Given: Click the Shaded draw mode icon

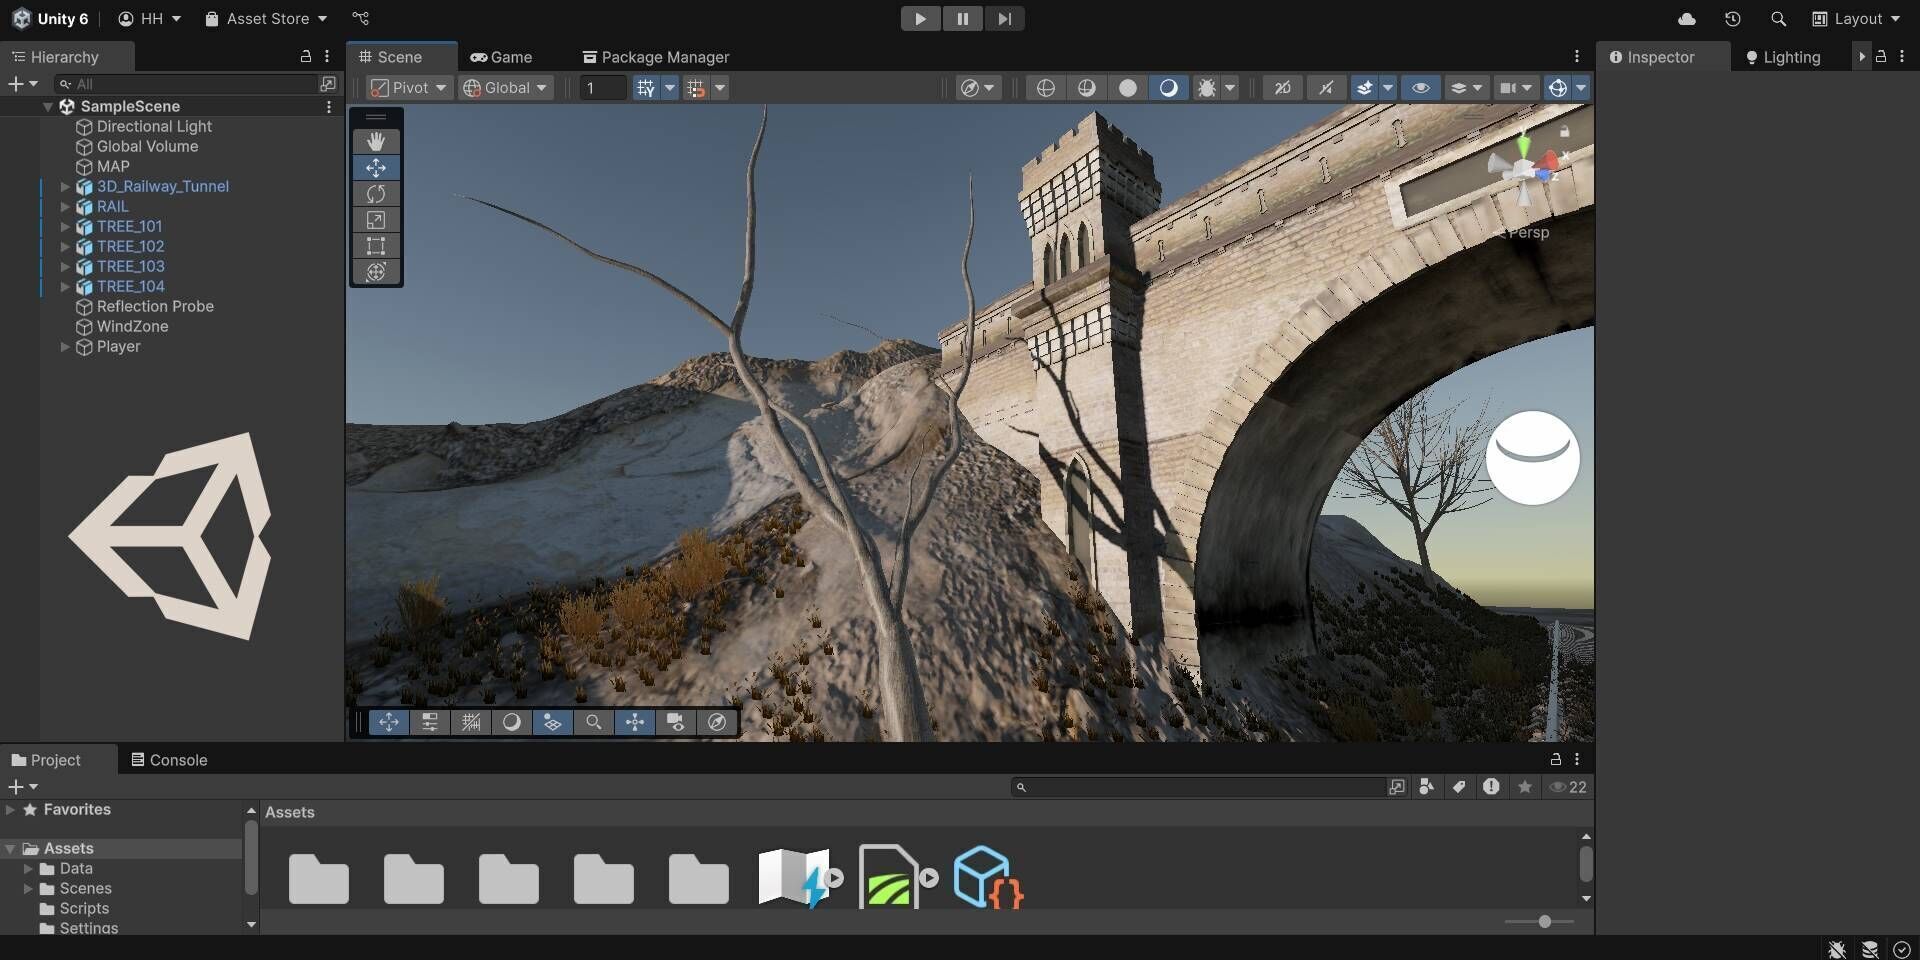Looking at the screenshot, I should coord(1168,88).
